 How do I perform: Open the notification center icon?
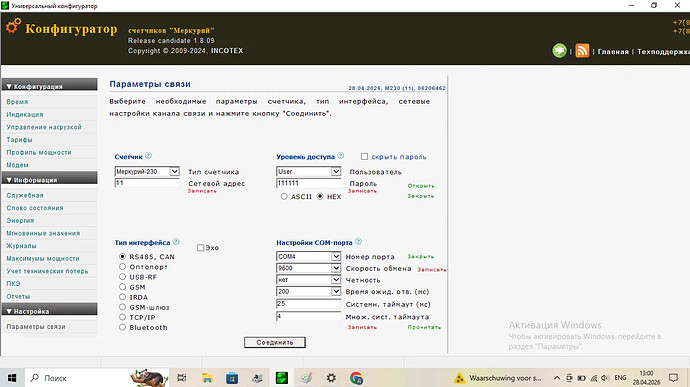coord(673,378)
